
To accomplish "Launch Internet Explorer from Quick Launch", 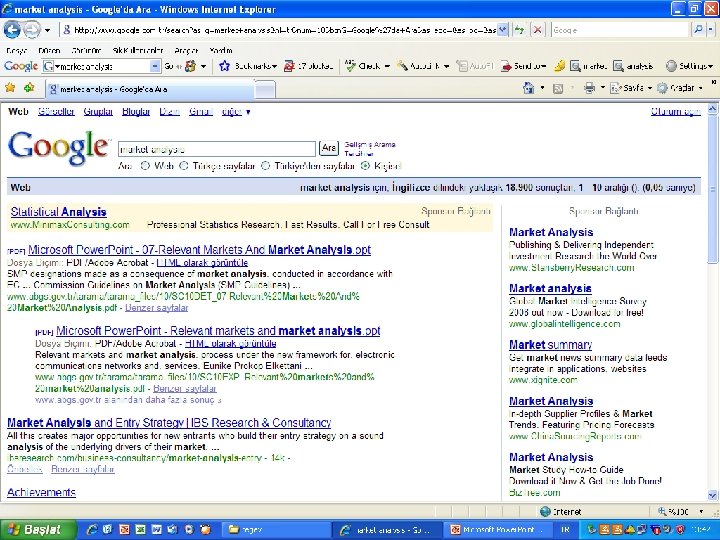I will pyautogui.click(x=92, y=529).
